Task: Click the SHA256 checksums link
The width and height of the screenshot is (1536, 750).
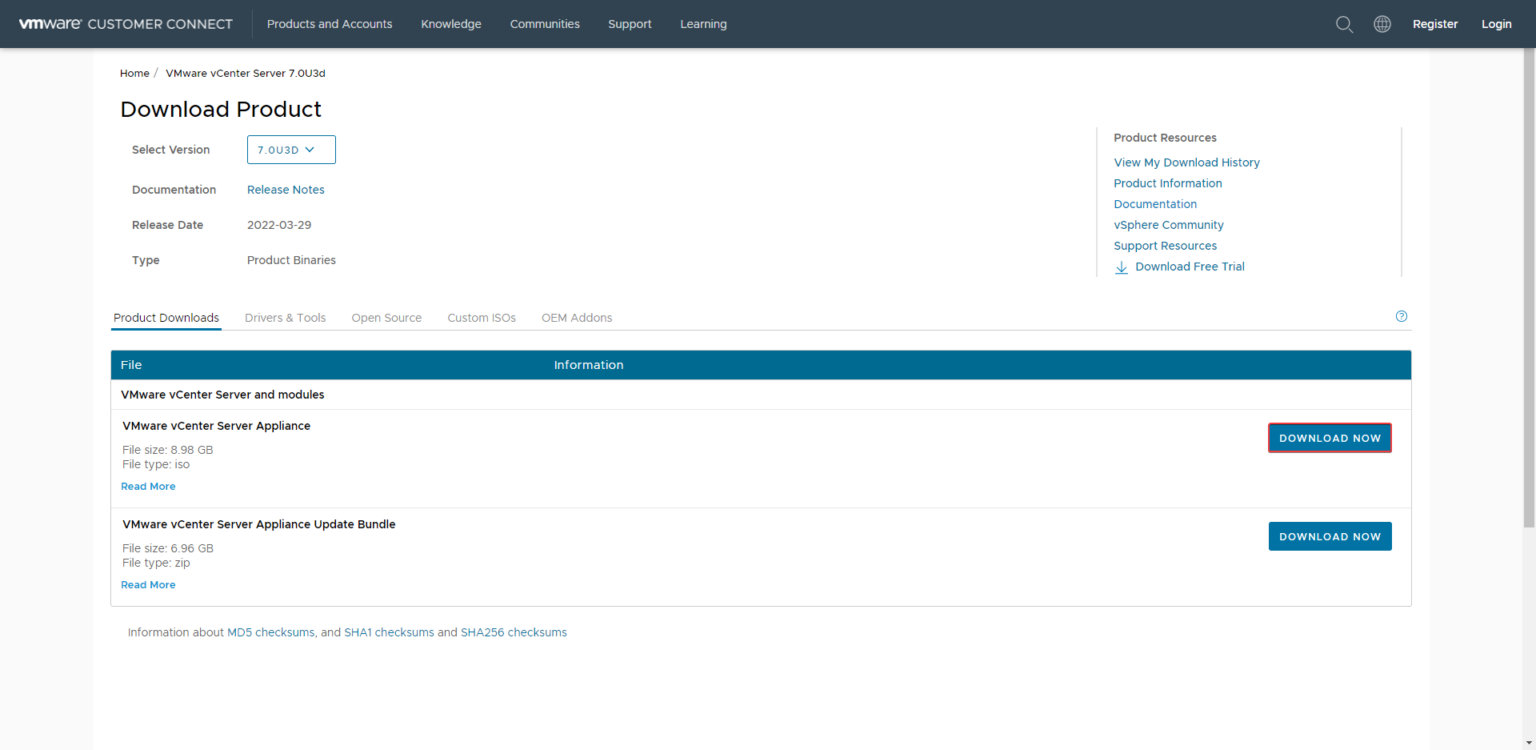Action: click(513, 631)
